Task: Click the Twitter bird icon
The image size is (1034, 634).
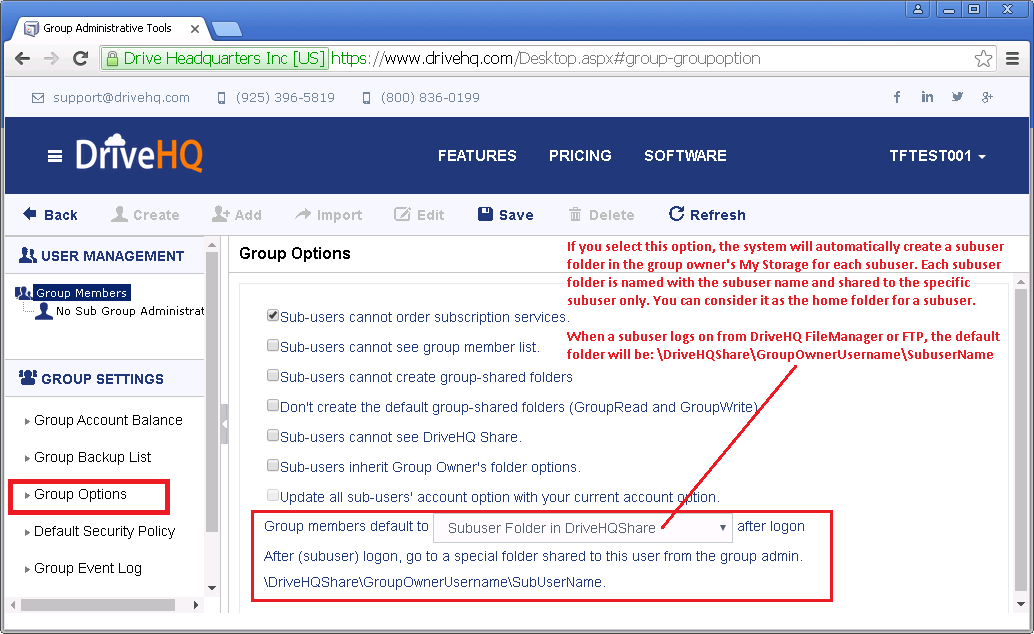Action: [x=957, y=97]
